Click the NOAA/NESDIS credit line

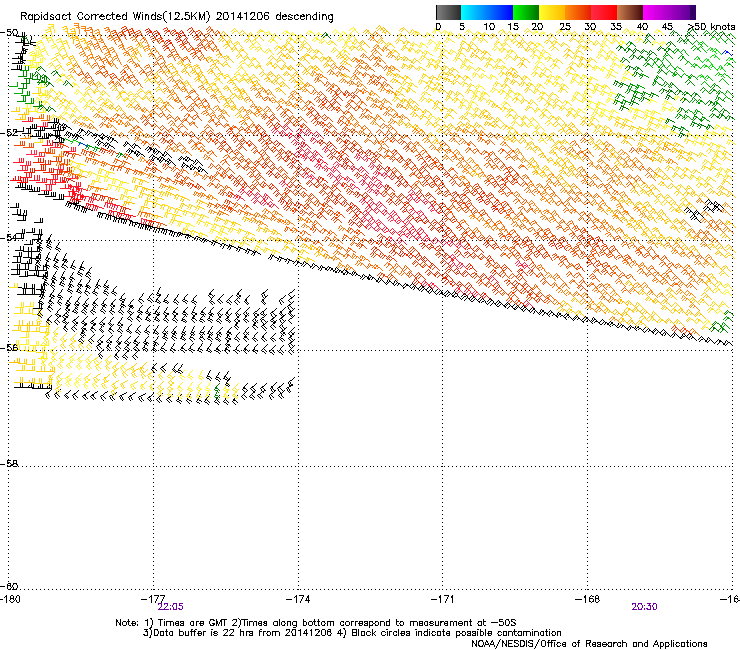[x=589, y=644]
